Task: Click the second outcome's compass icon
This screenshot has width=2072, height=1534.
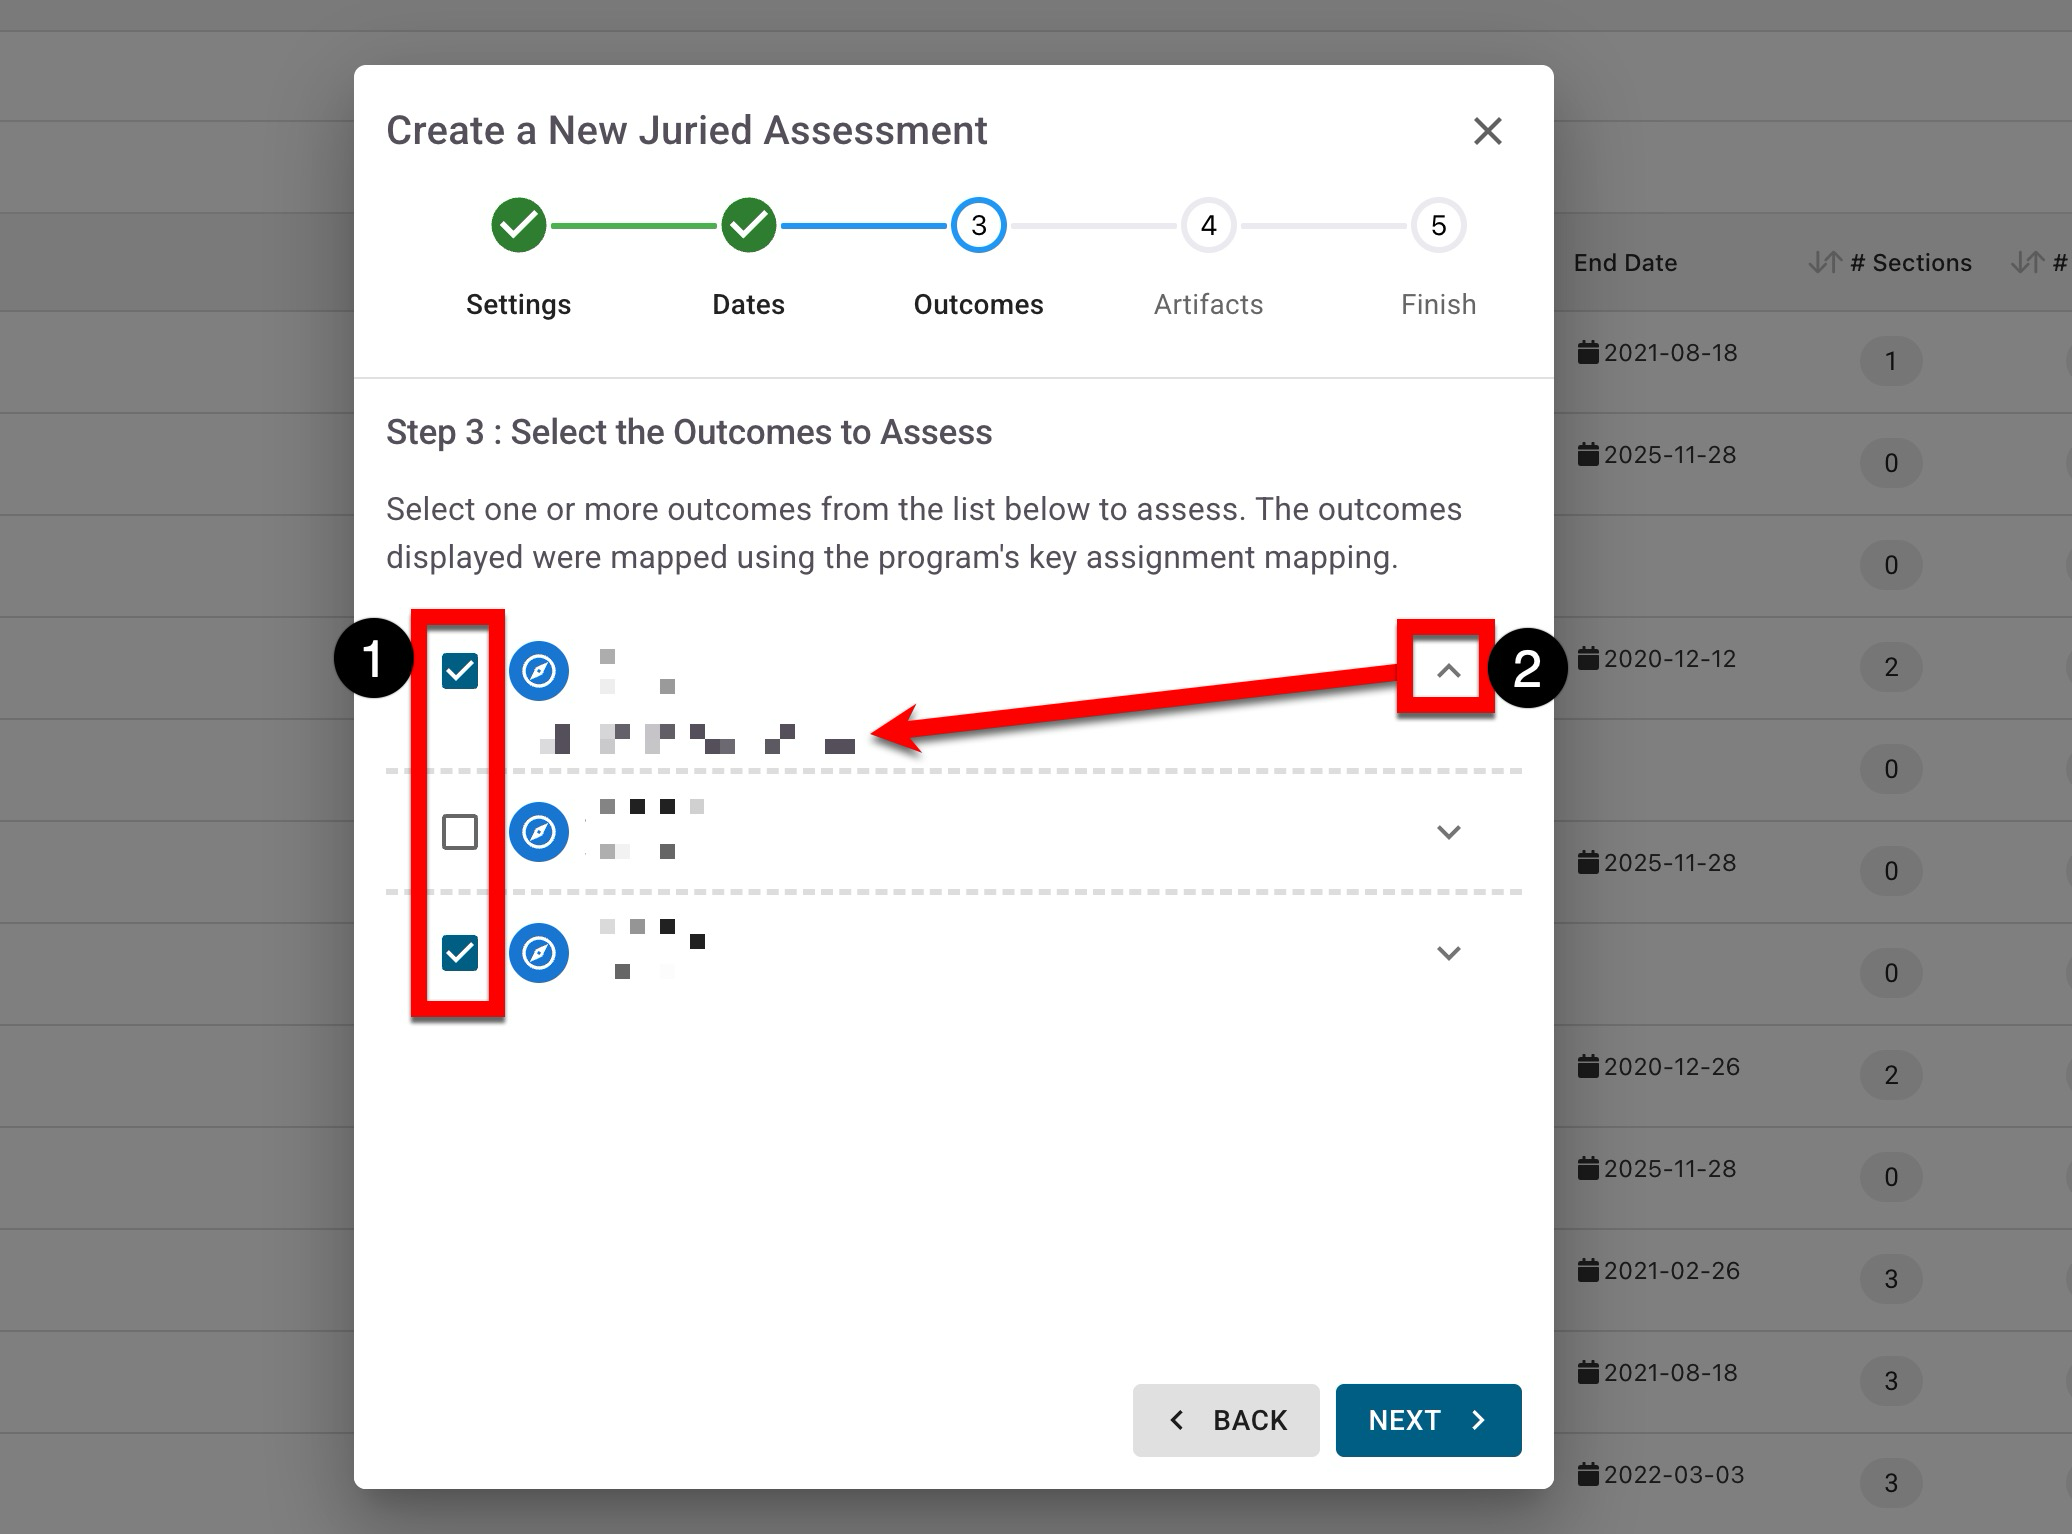Action: pos(538,831)
